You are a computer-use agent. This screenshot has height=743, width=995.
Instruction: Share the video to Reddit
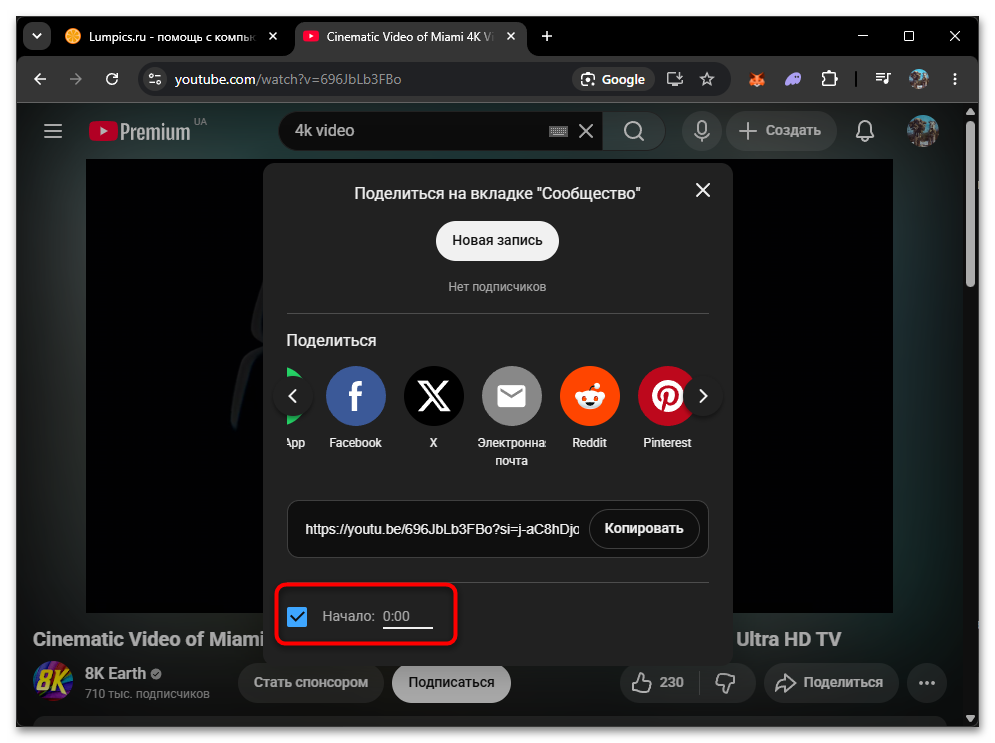[590, 396]
